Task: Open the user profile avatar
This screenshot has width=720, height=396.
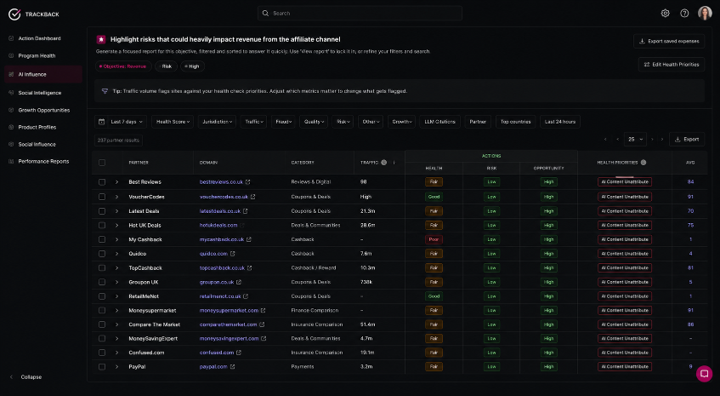Action: [705, 13]
